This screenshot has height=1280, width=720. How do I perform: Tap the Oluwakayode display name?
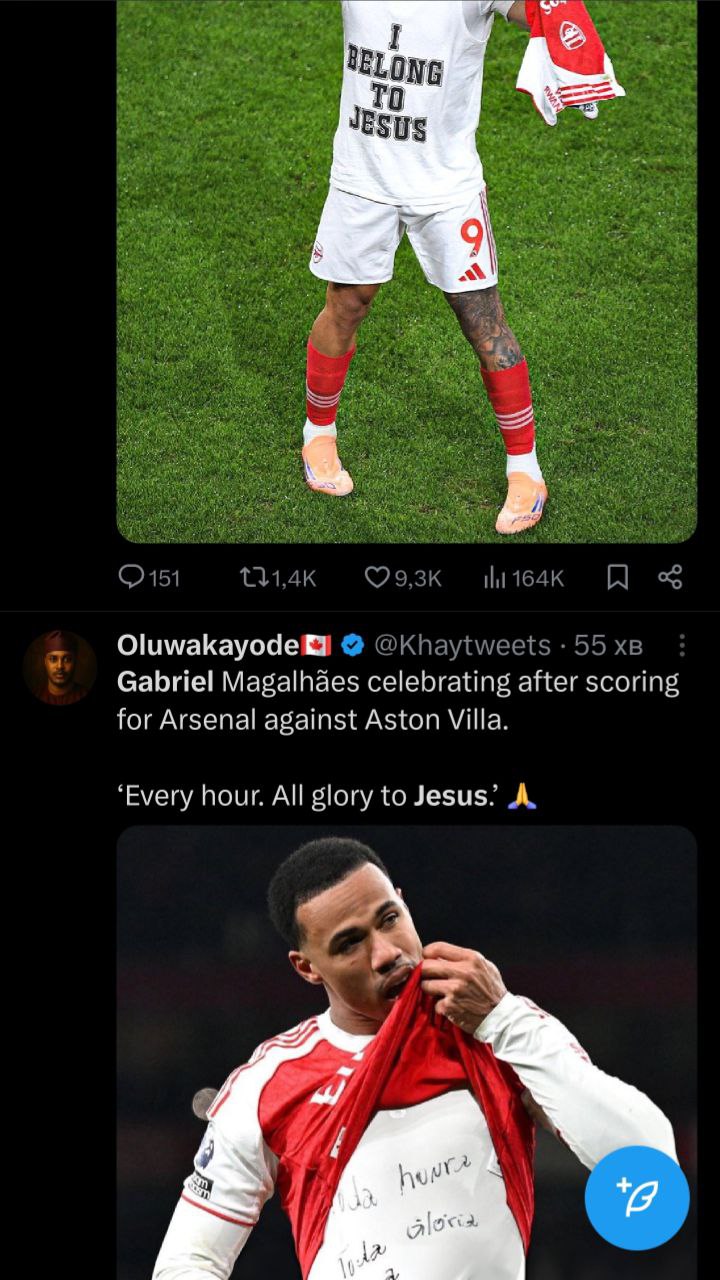(207, 646)
